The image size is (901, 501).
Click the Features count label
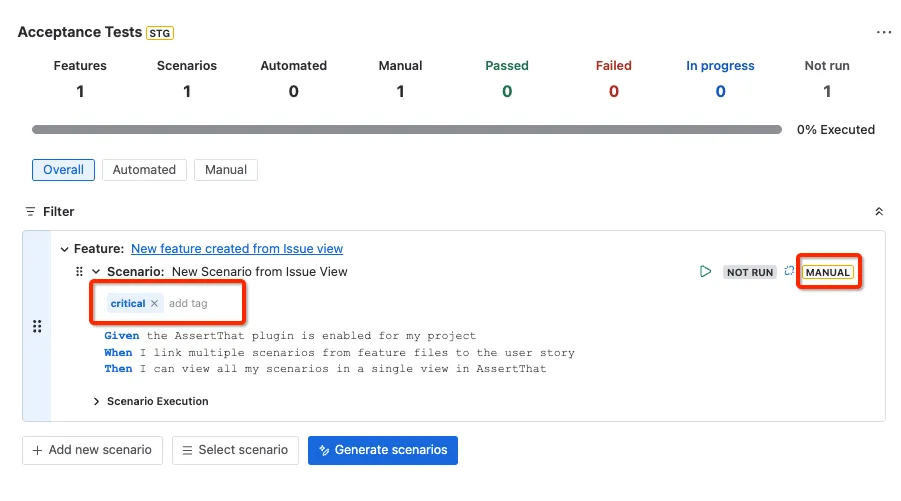(x=80, y=65)
